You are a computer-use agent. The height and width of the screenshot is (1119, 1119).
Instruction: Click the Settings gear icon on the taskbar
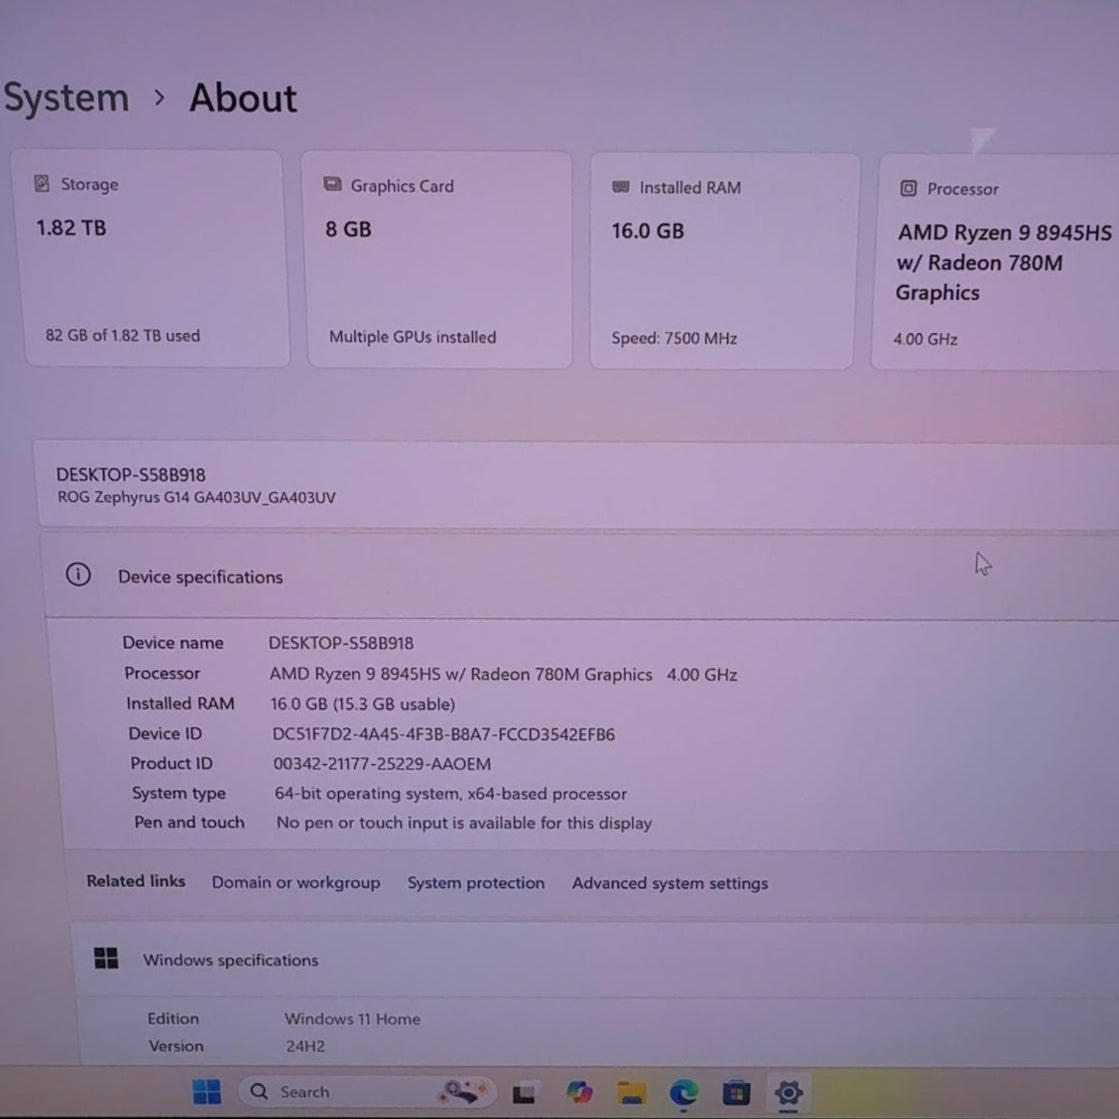tap(789, 1091)
